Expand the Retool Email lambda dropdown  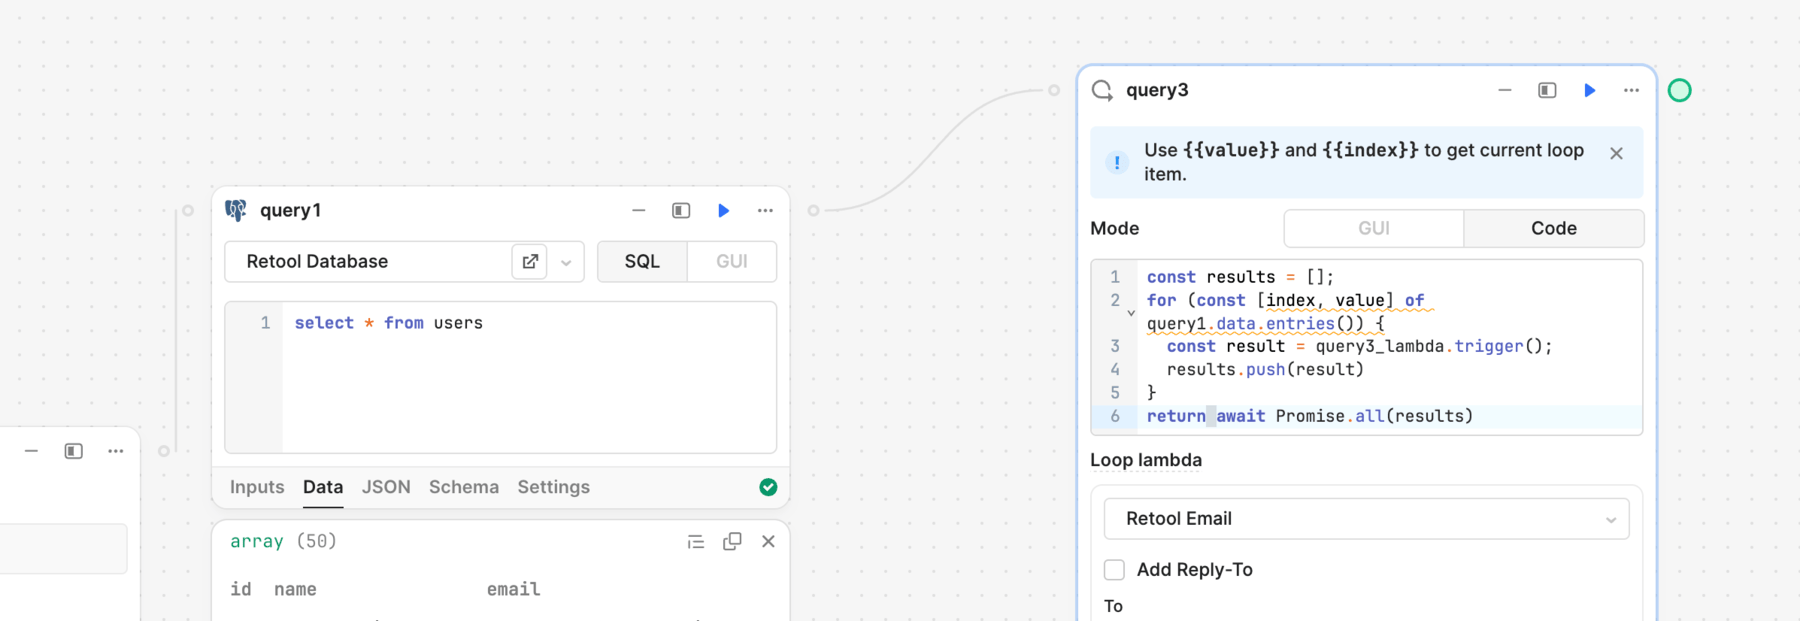click(1366, 519)
